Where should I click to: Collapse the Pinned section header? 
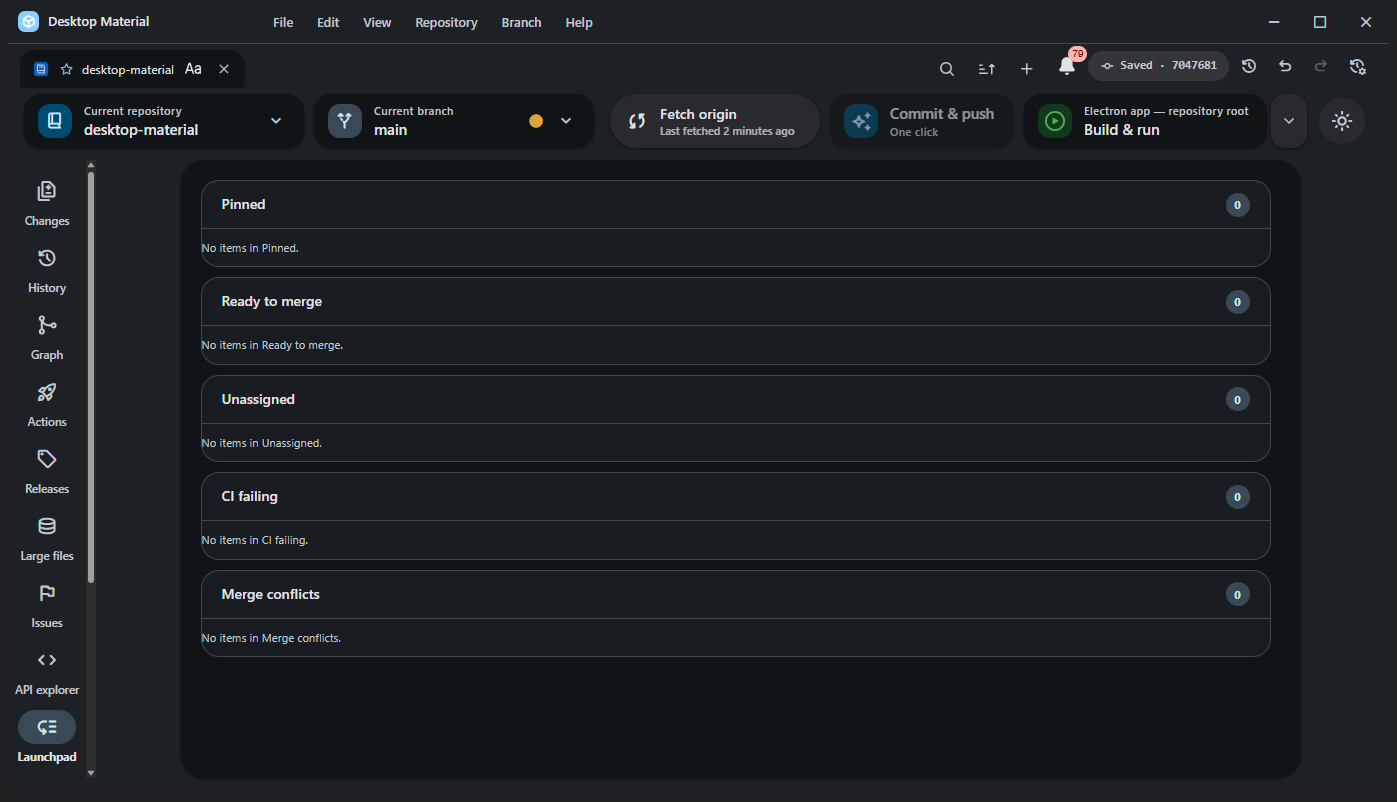click(736, 205)
